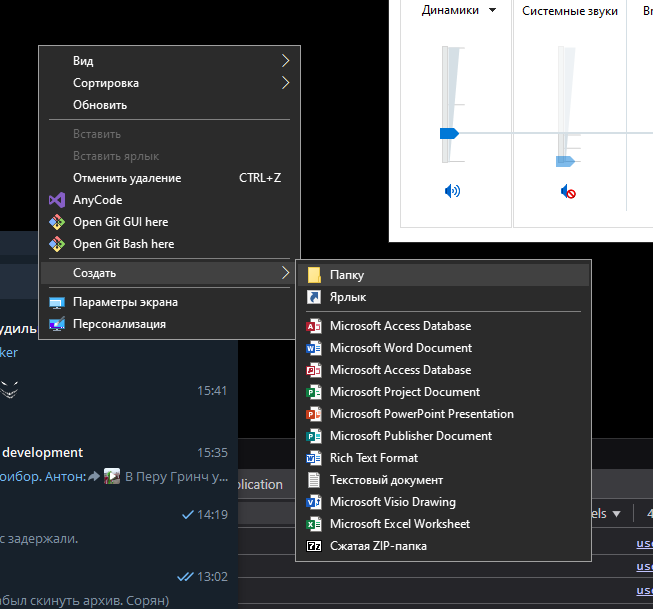Click the Microsoft Project Document icon
Screen dimensions: 653x609
(x=314, y=392)
